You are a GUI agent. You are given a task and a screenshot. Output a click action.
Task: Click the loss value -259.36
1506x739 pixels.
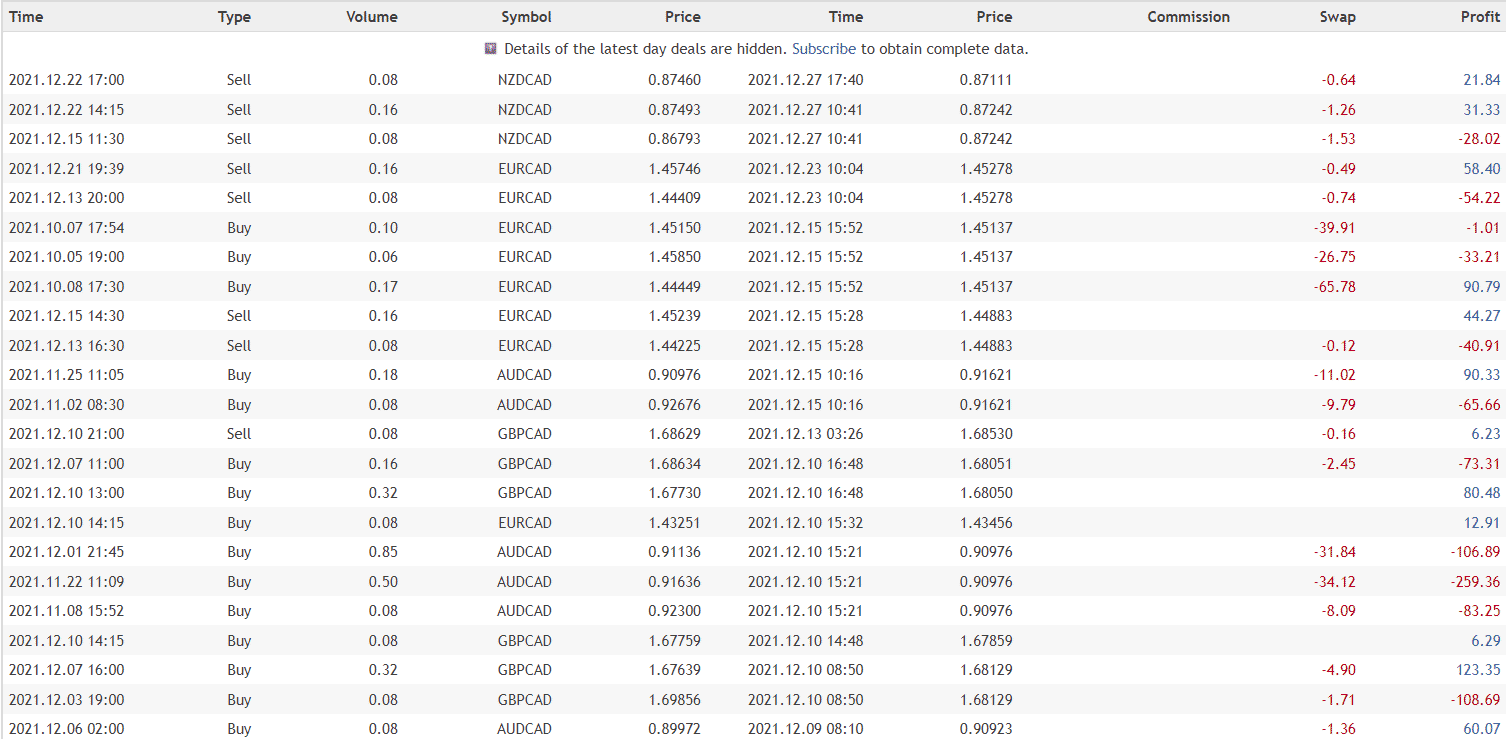(1473, 582)
